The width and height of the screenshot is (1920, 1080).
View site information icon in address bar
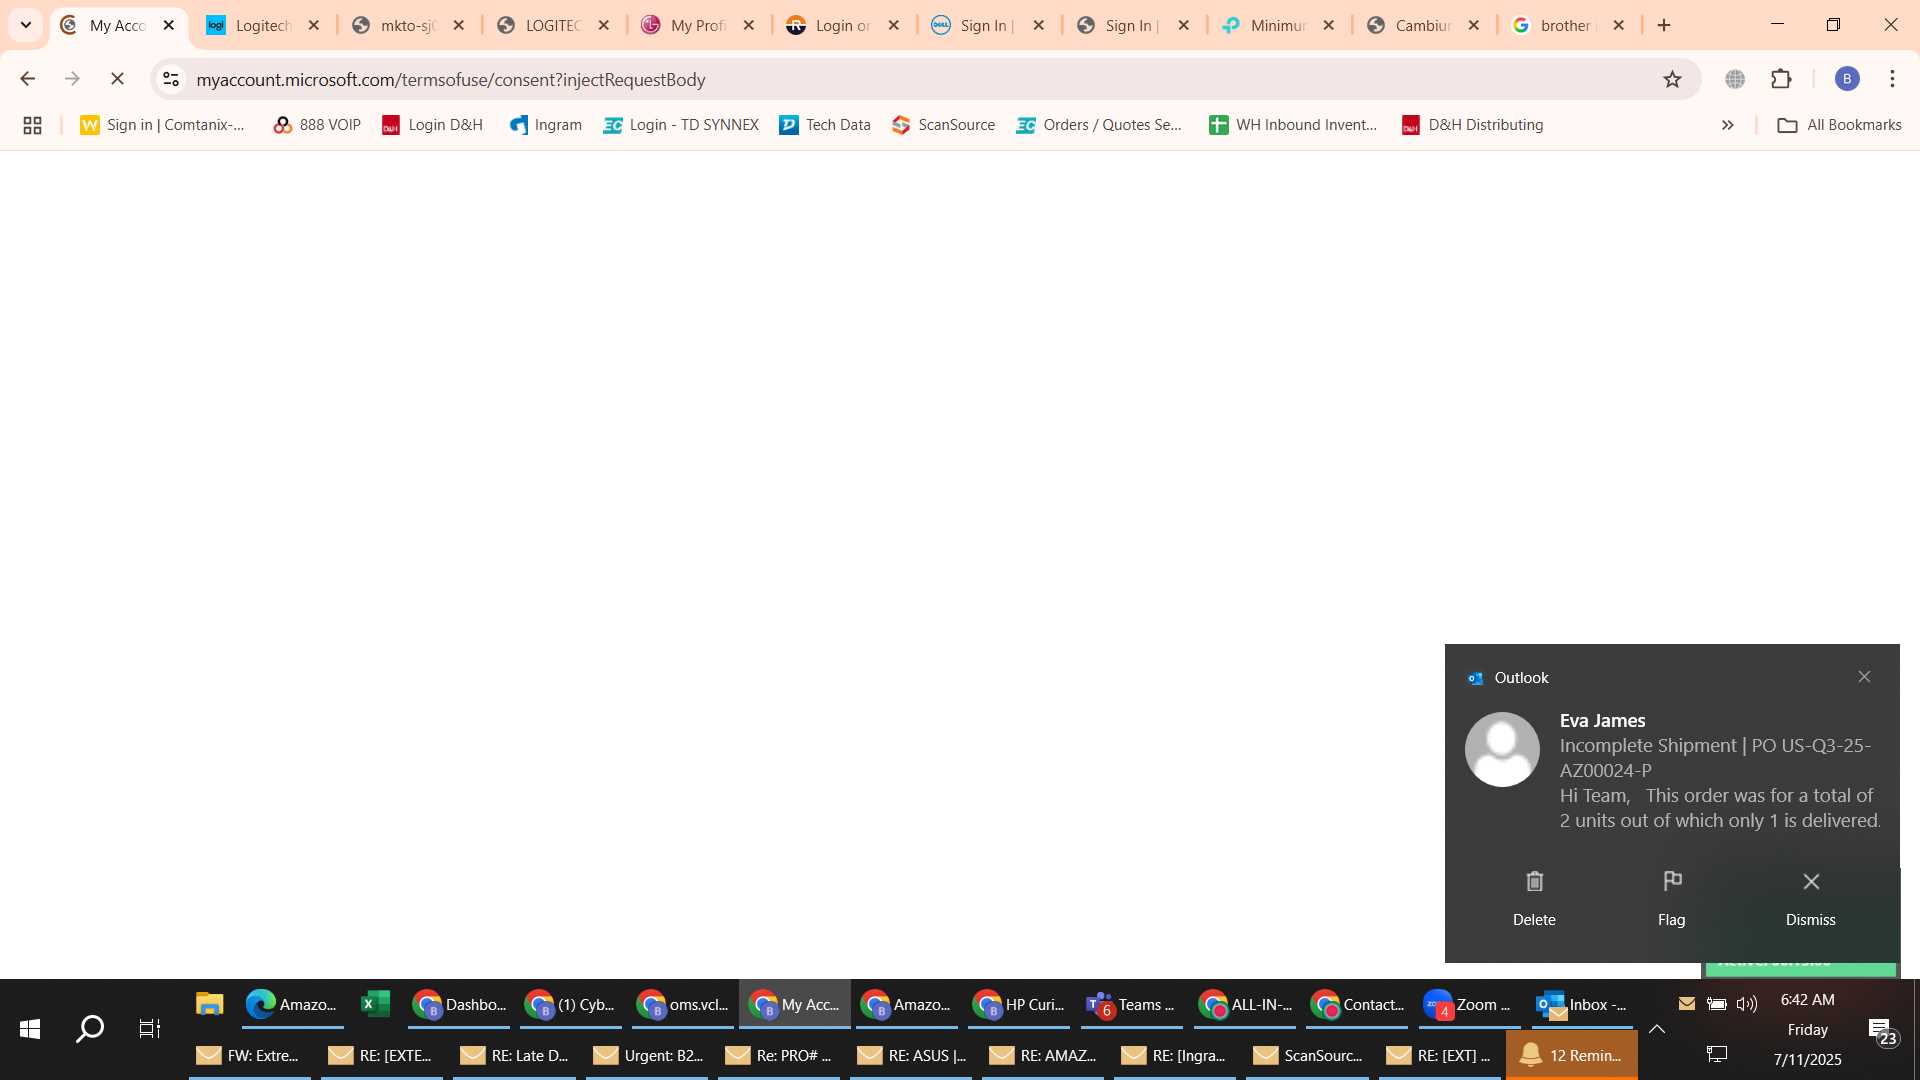(x=171, y=79)
